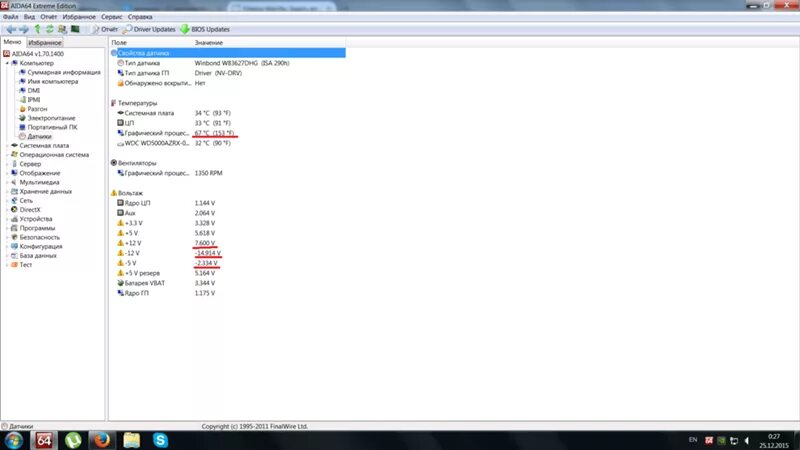Screen dimensions: 800x450
Task: Click the green Up arrow toolbar icon
Action: tap(37, 29)
